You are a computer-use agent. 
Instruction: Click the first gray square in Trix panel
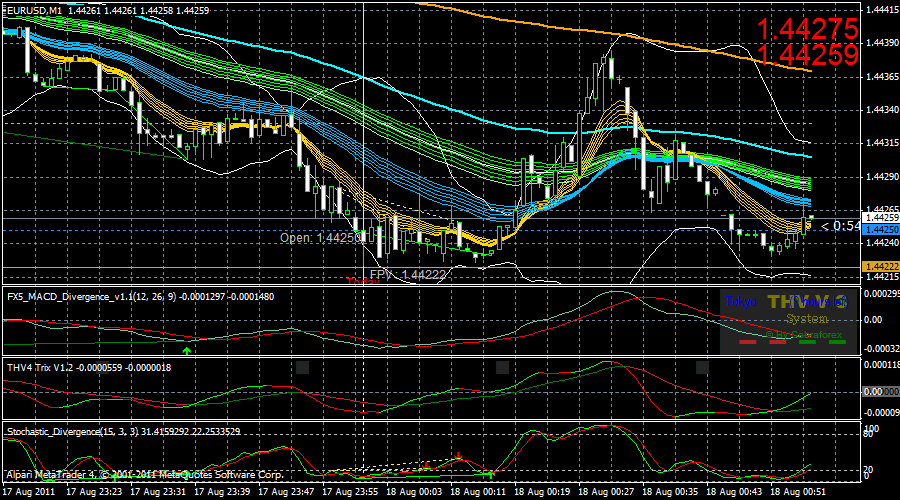click(x=303, y=367)
